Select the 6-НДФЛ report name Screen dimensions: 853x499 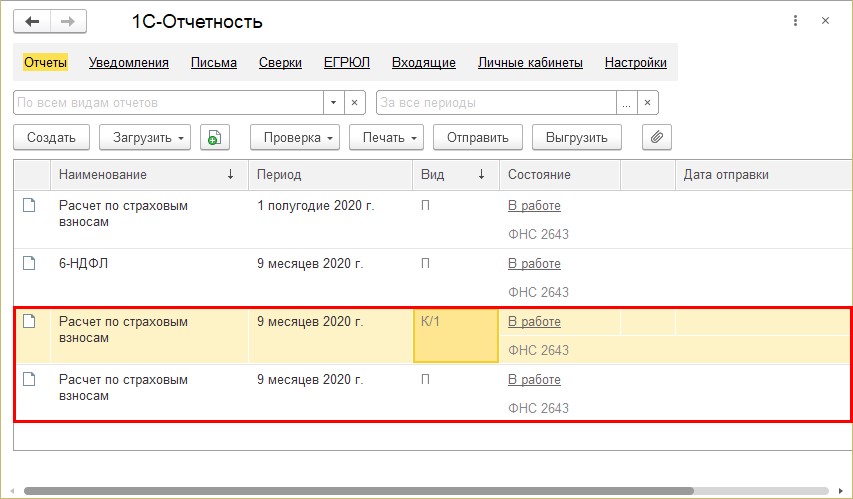click(x=83, y=263)
